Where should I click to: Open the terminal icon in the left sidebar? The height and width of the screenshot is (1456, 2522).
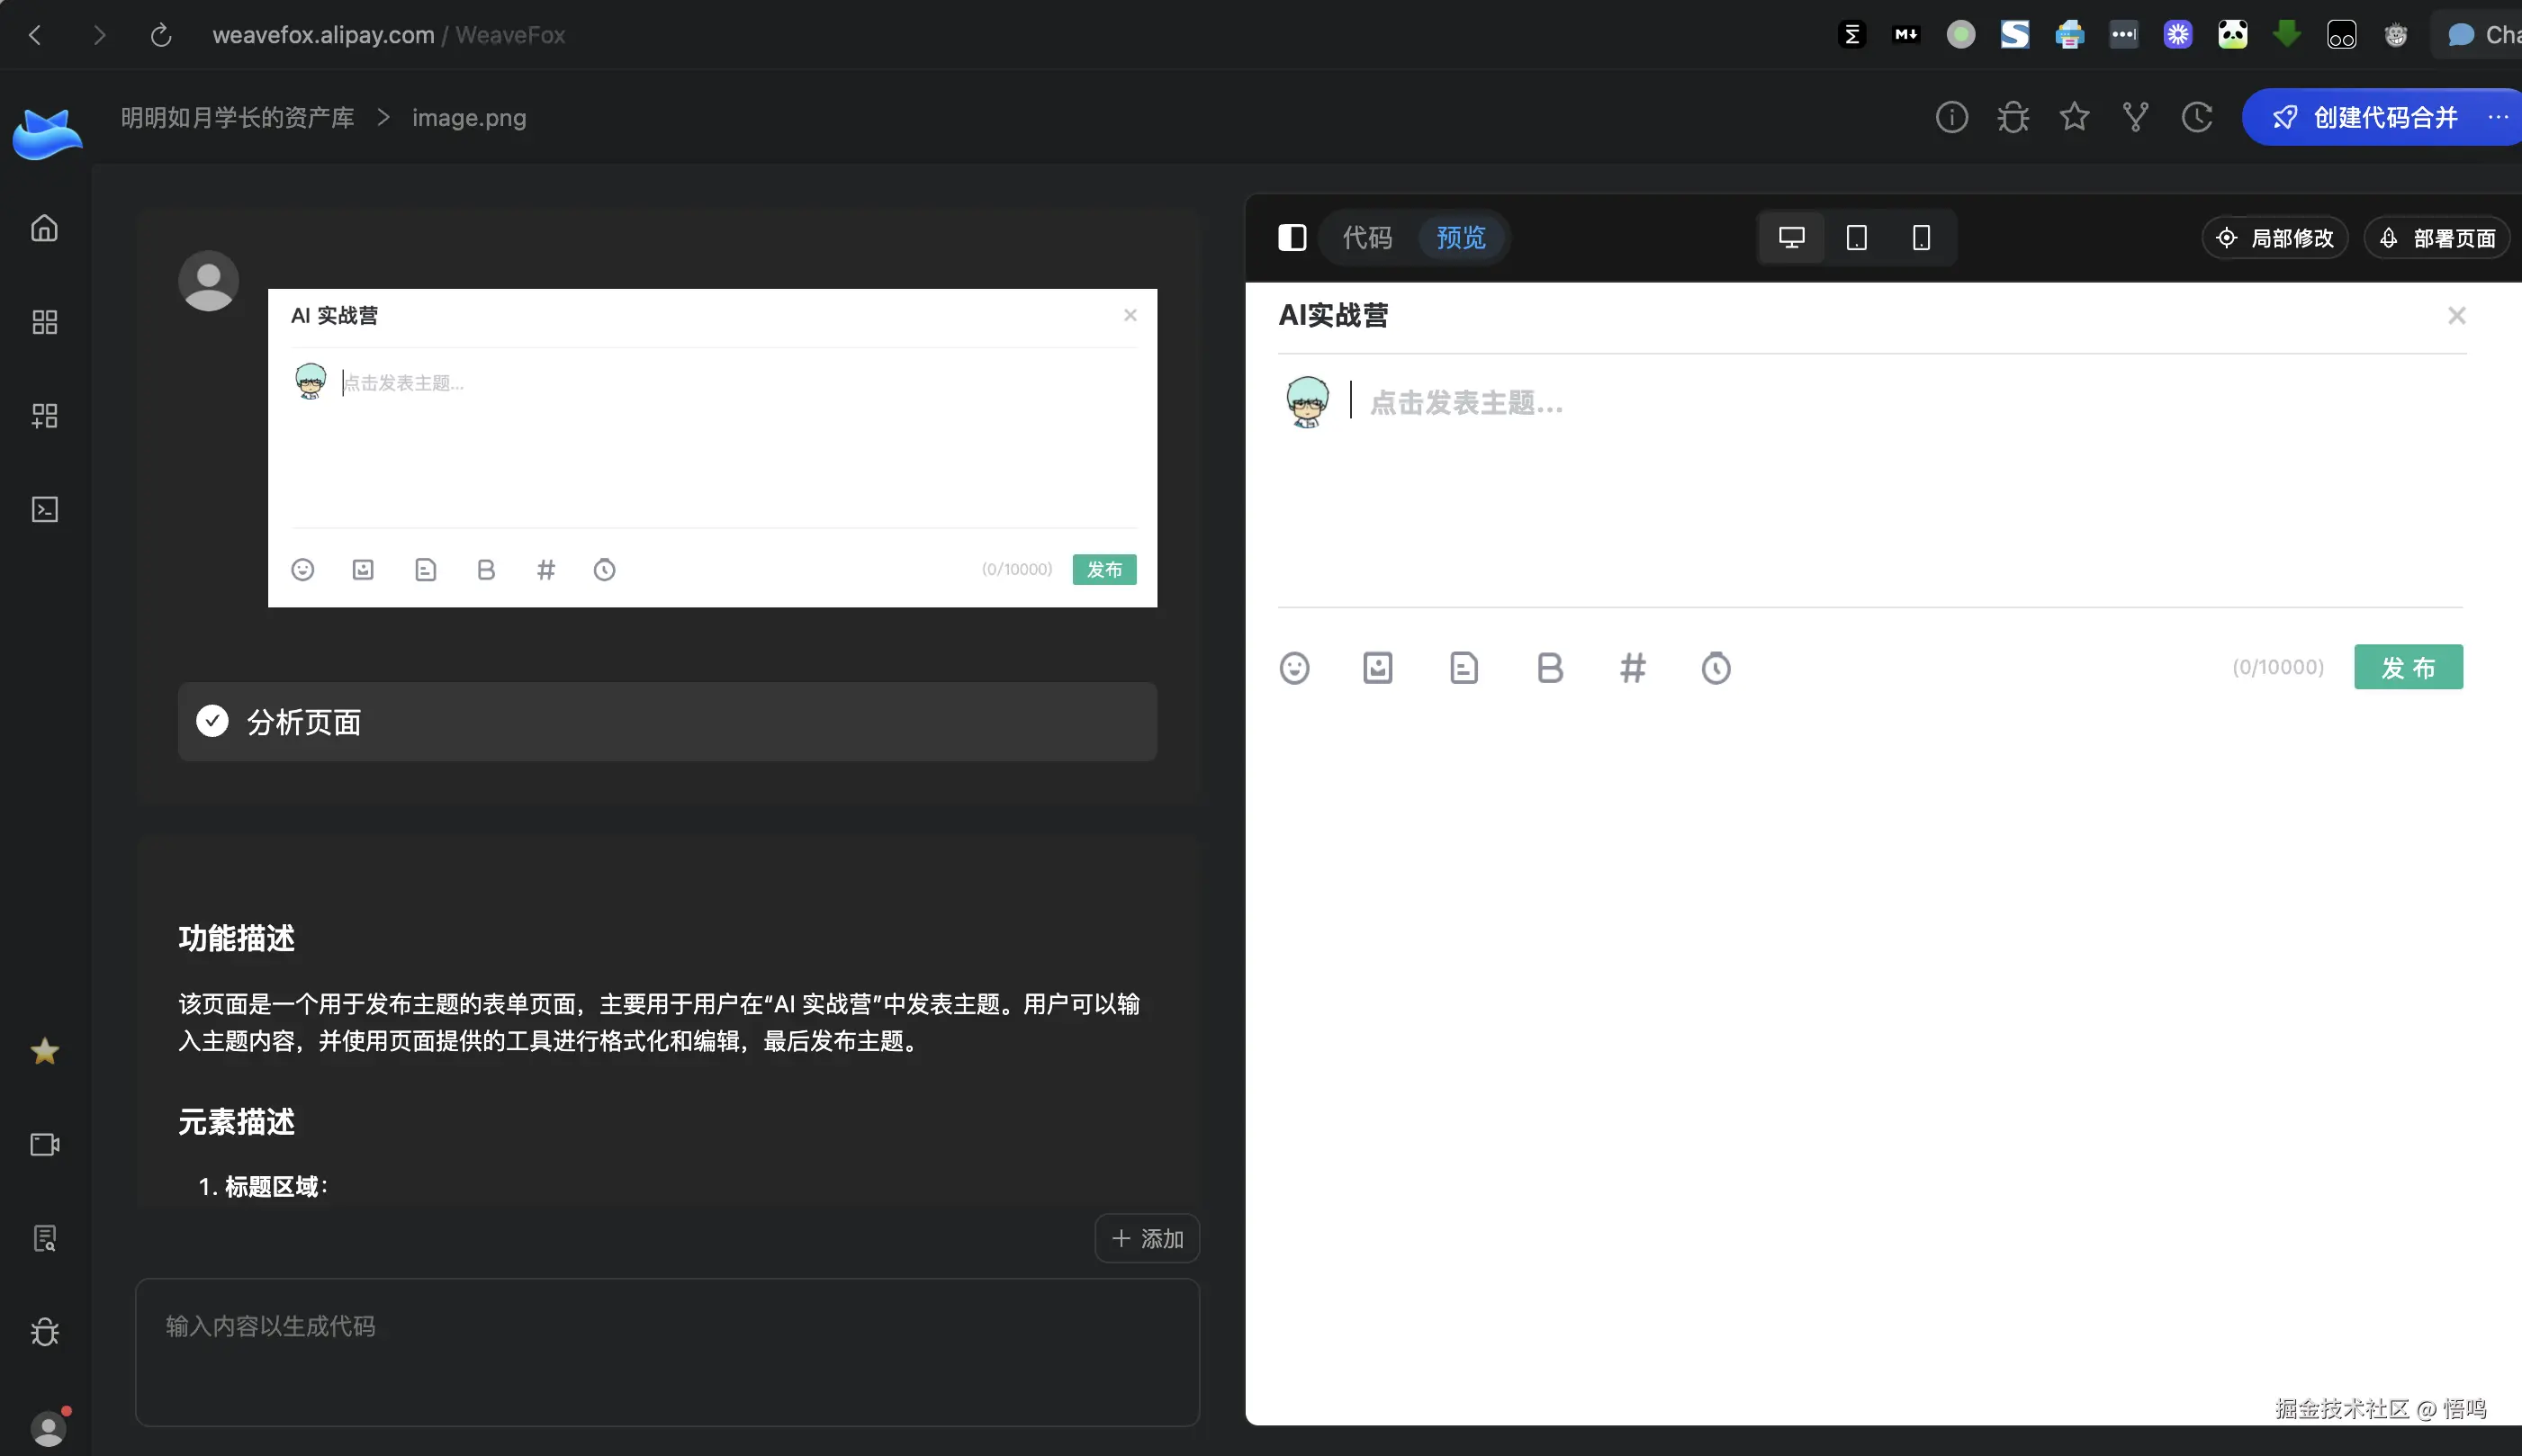[44, 509]
